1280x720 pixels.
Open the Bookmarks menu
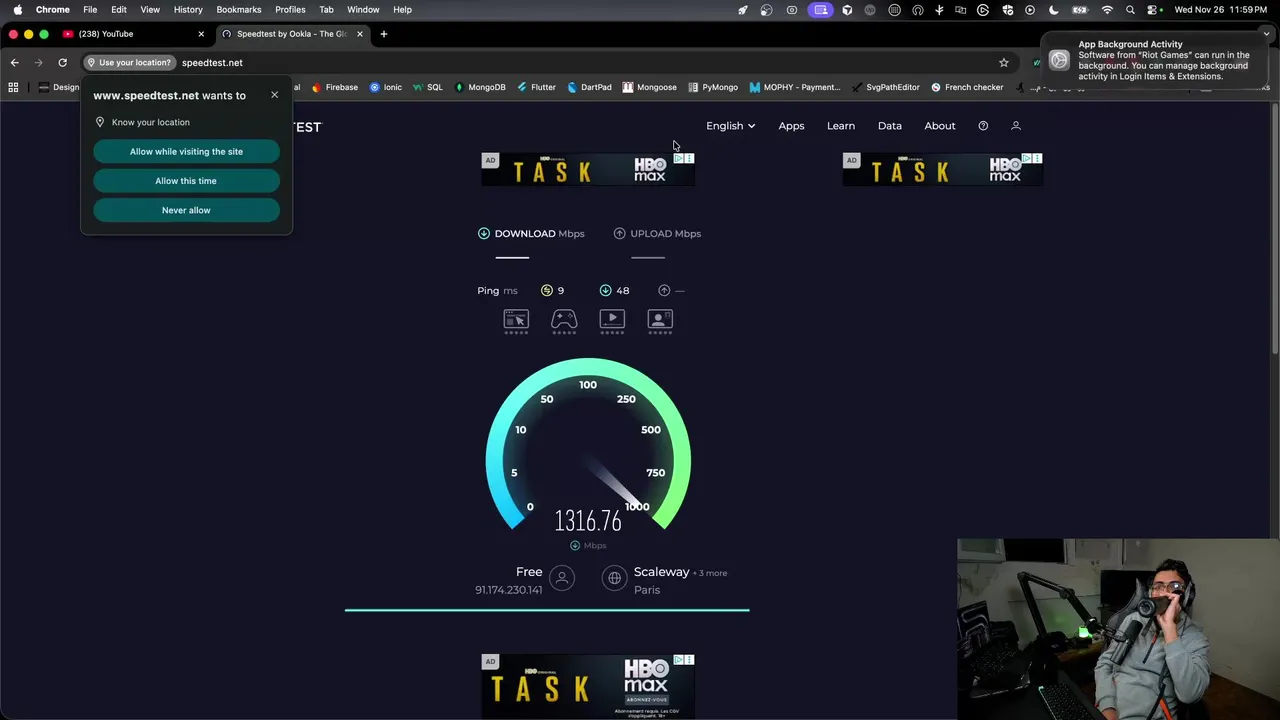pos(239,10)
